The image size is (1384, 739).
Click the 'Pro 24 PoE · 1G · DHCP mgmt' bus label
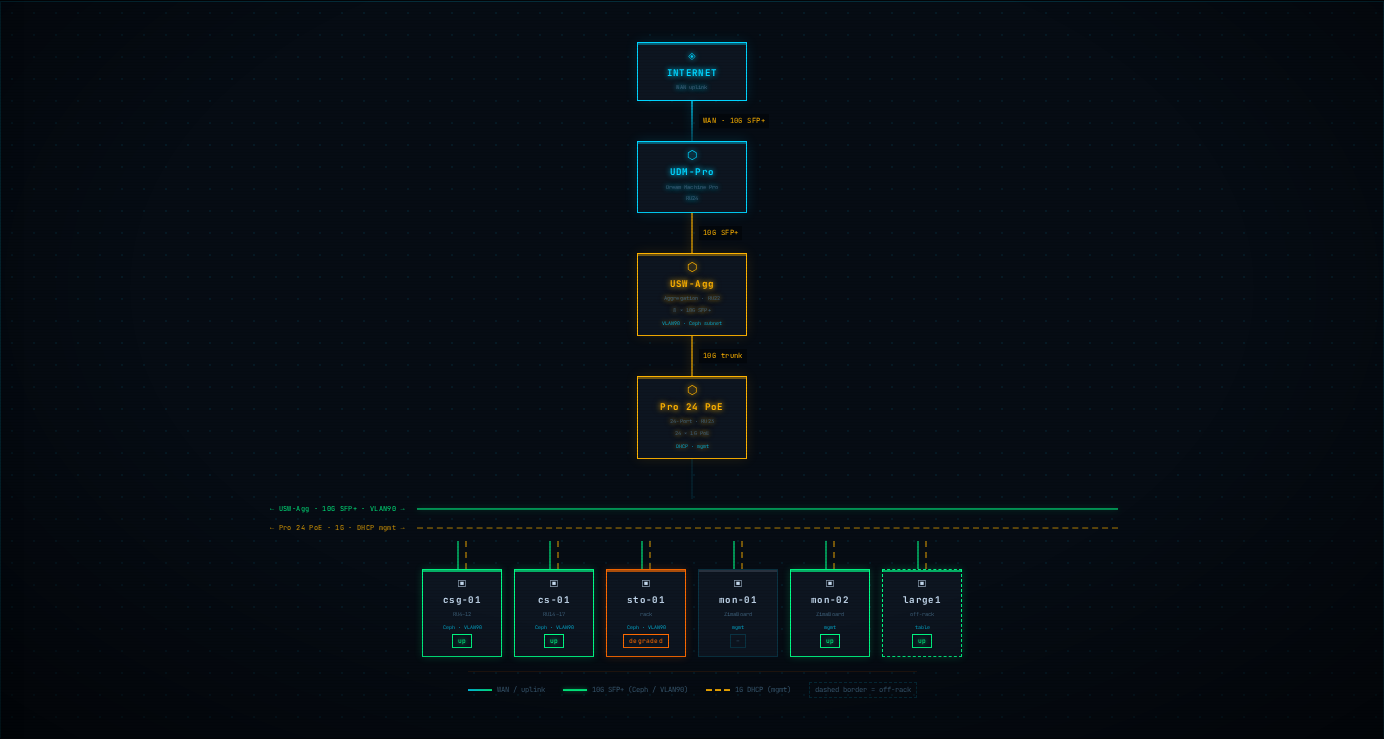point(338,528)
